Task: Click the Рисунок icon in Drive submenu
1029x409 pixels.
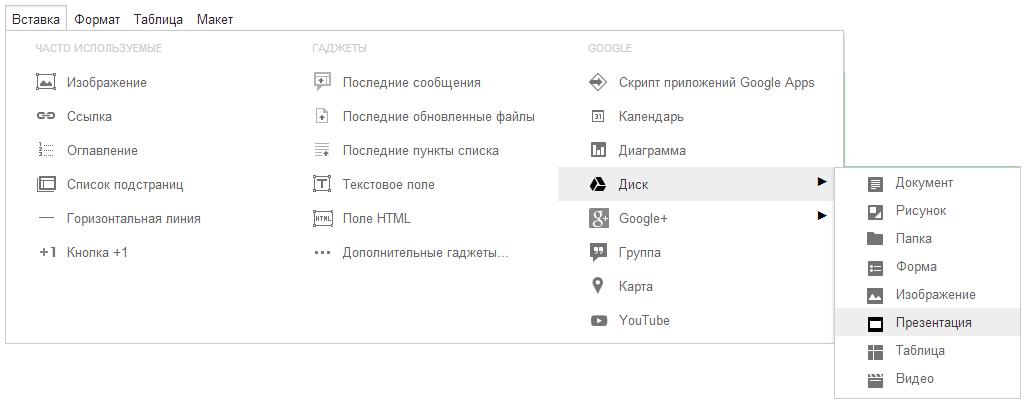Action: [x=875, y=212]
